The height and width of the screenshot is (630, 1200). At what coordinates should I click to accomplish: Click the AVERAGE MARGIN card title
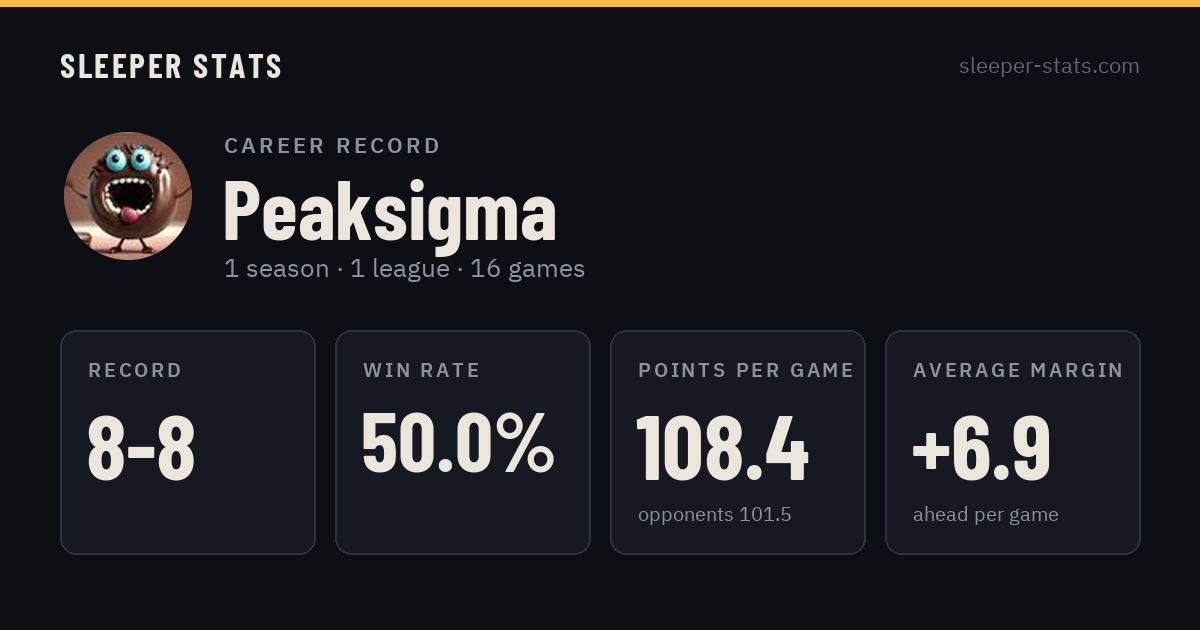(1018, 371)
